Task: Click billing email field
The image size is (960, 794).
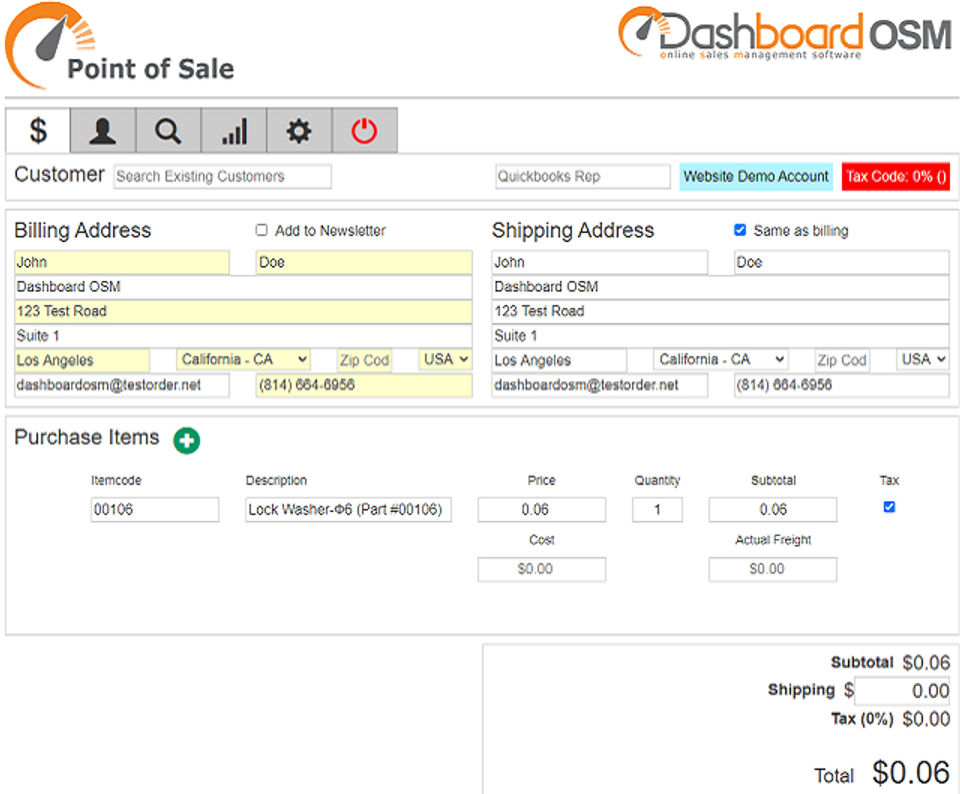Action: [122, 385]
